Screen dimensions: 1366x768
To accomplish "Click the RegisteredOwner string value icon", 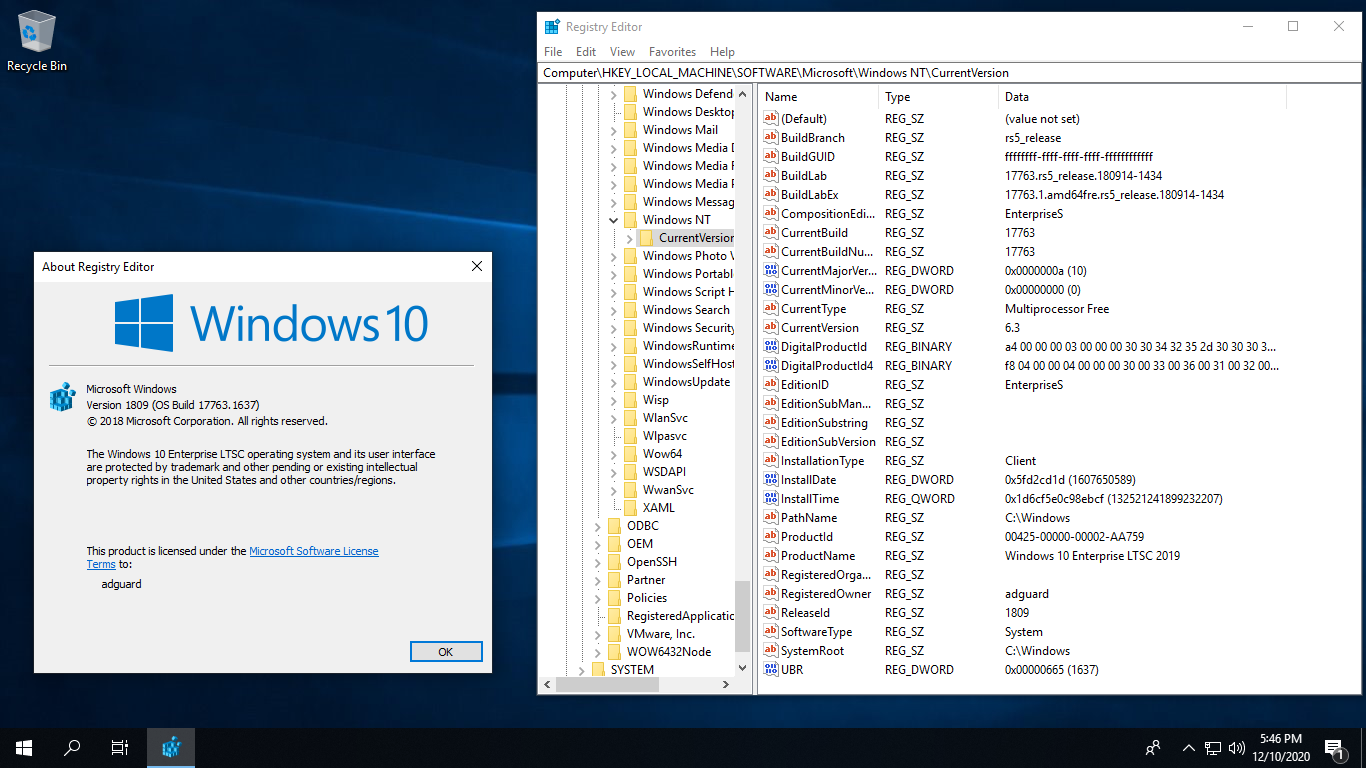I will point(770,593).
